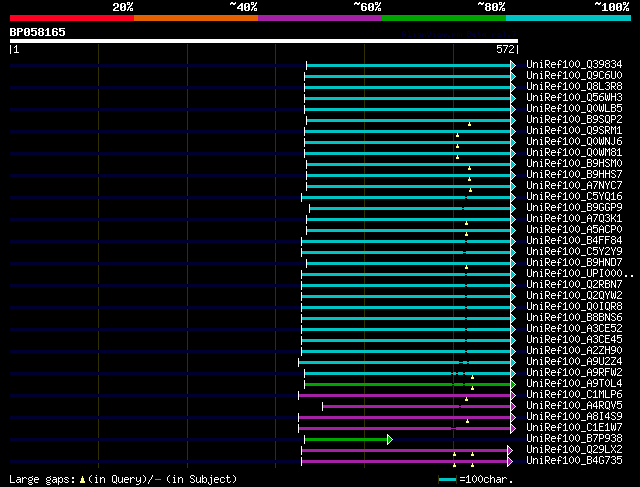Click the arrowhead of the short green B7P938 alignment
The image size is (640, 487).
click(389, 438)
